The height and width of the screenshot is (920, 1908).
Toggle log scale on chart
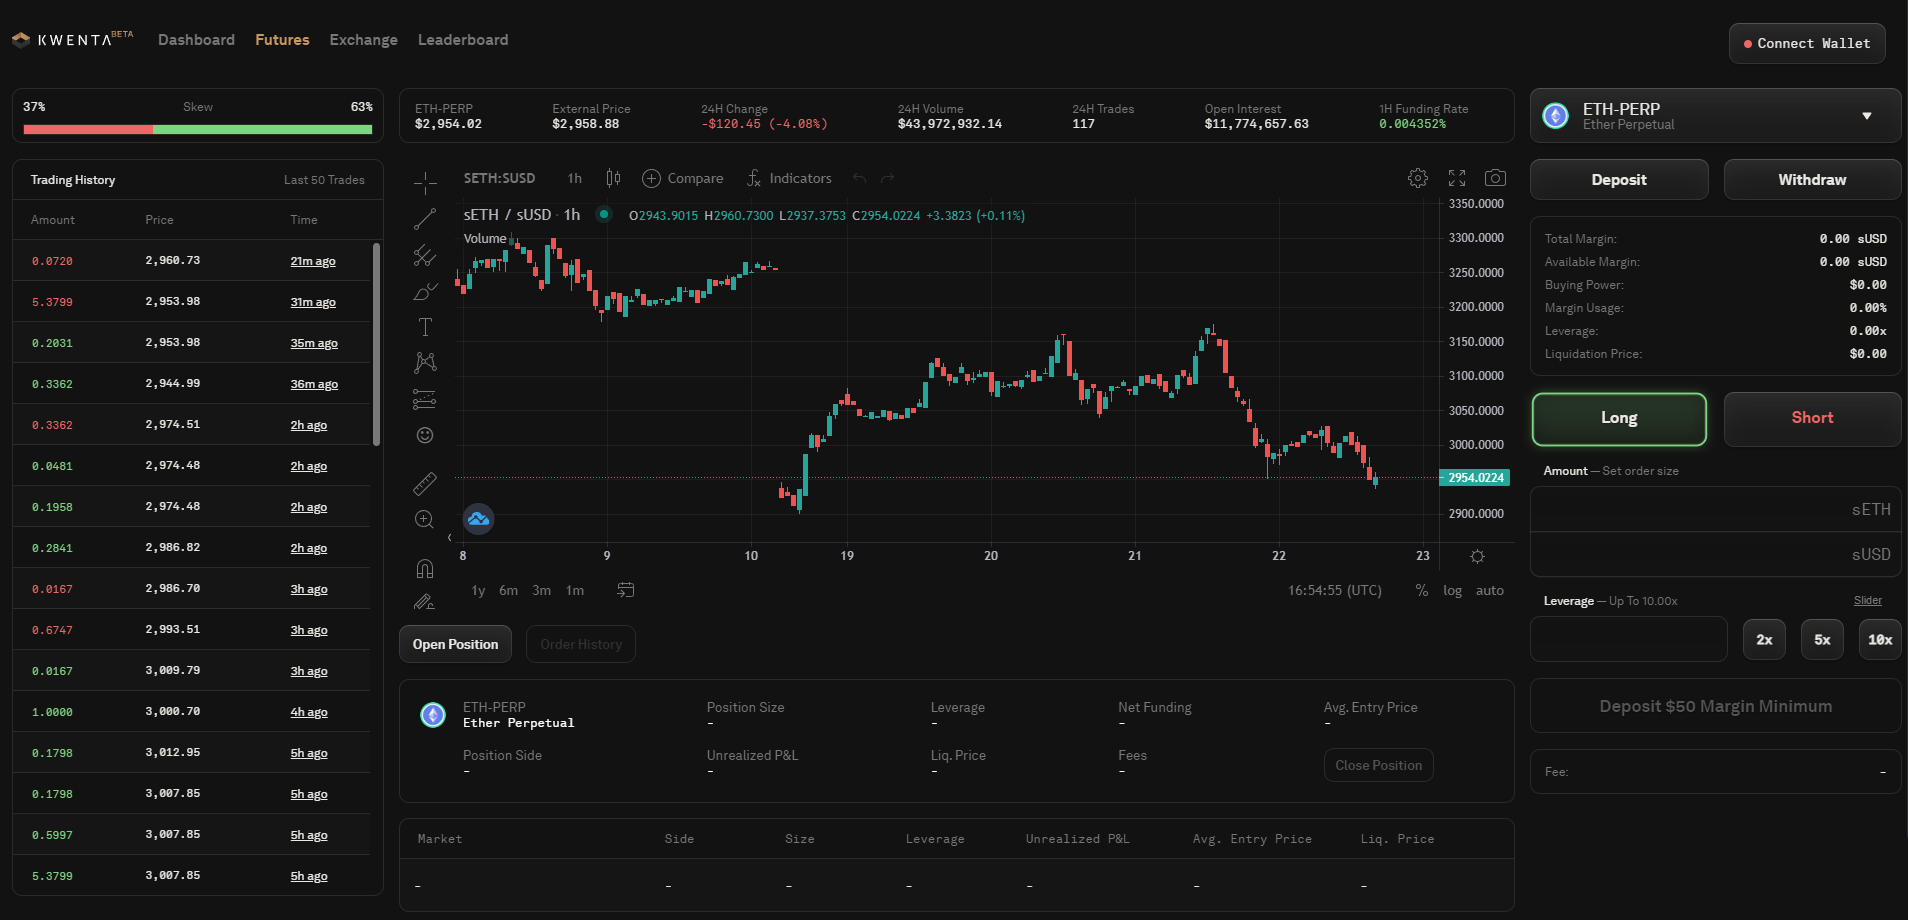tap(1452, 590)
